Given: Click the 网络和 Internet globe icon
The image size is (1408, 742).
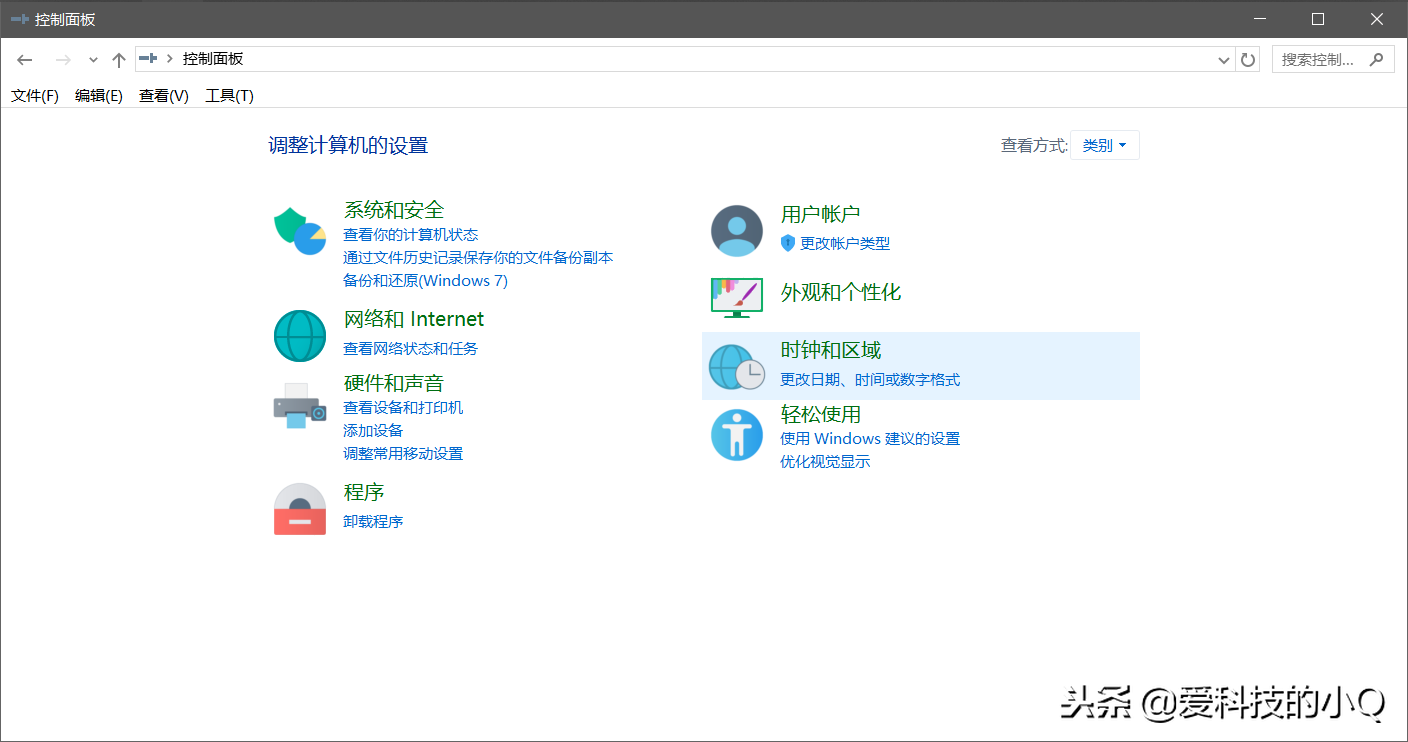Looking at the screenshot, I should (x=300, y=336).
